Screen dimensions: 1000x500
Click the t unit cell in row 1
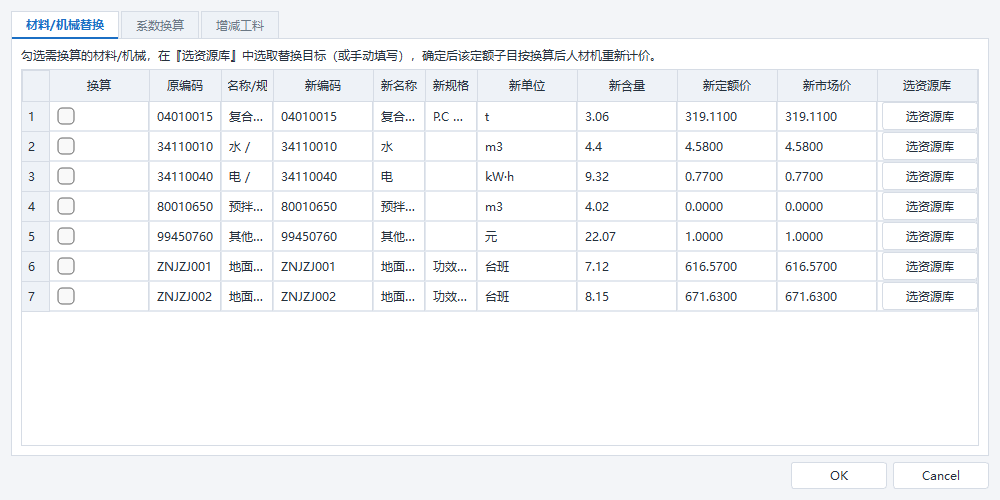pyautogui.click(x=527, y=117)
